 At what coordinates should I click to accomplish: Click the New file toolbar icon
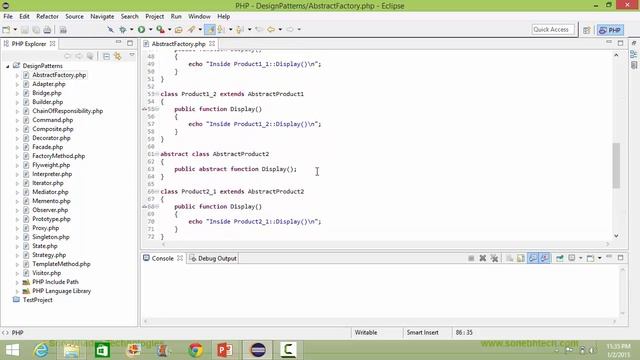pos(6,30)
